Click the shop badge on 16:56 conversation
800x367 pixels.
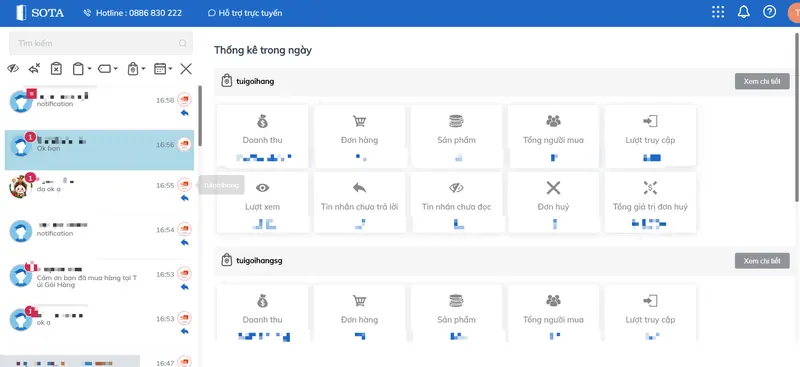point(184,144)
